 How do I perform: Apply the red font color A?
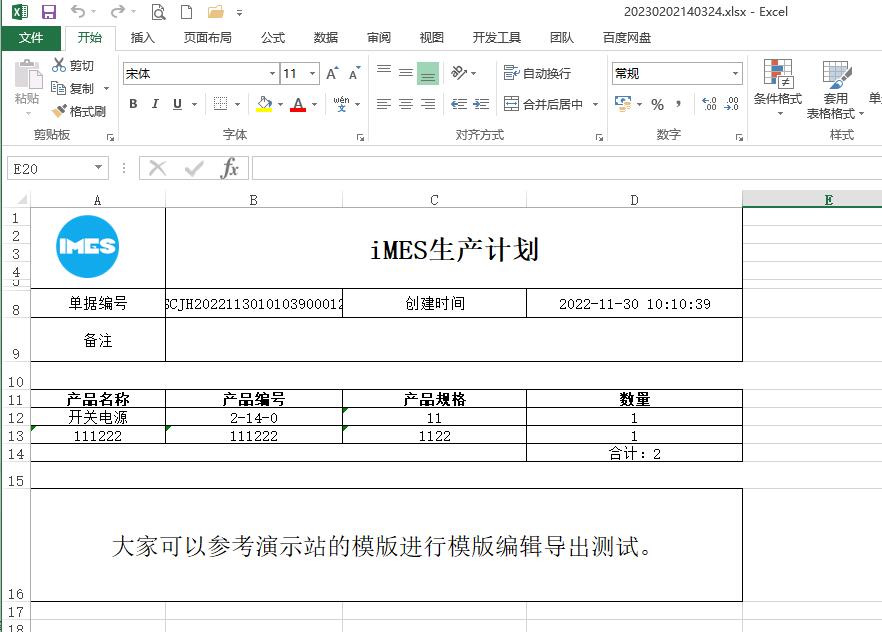point(298,104)
